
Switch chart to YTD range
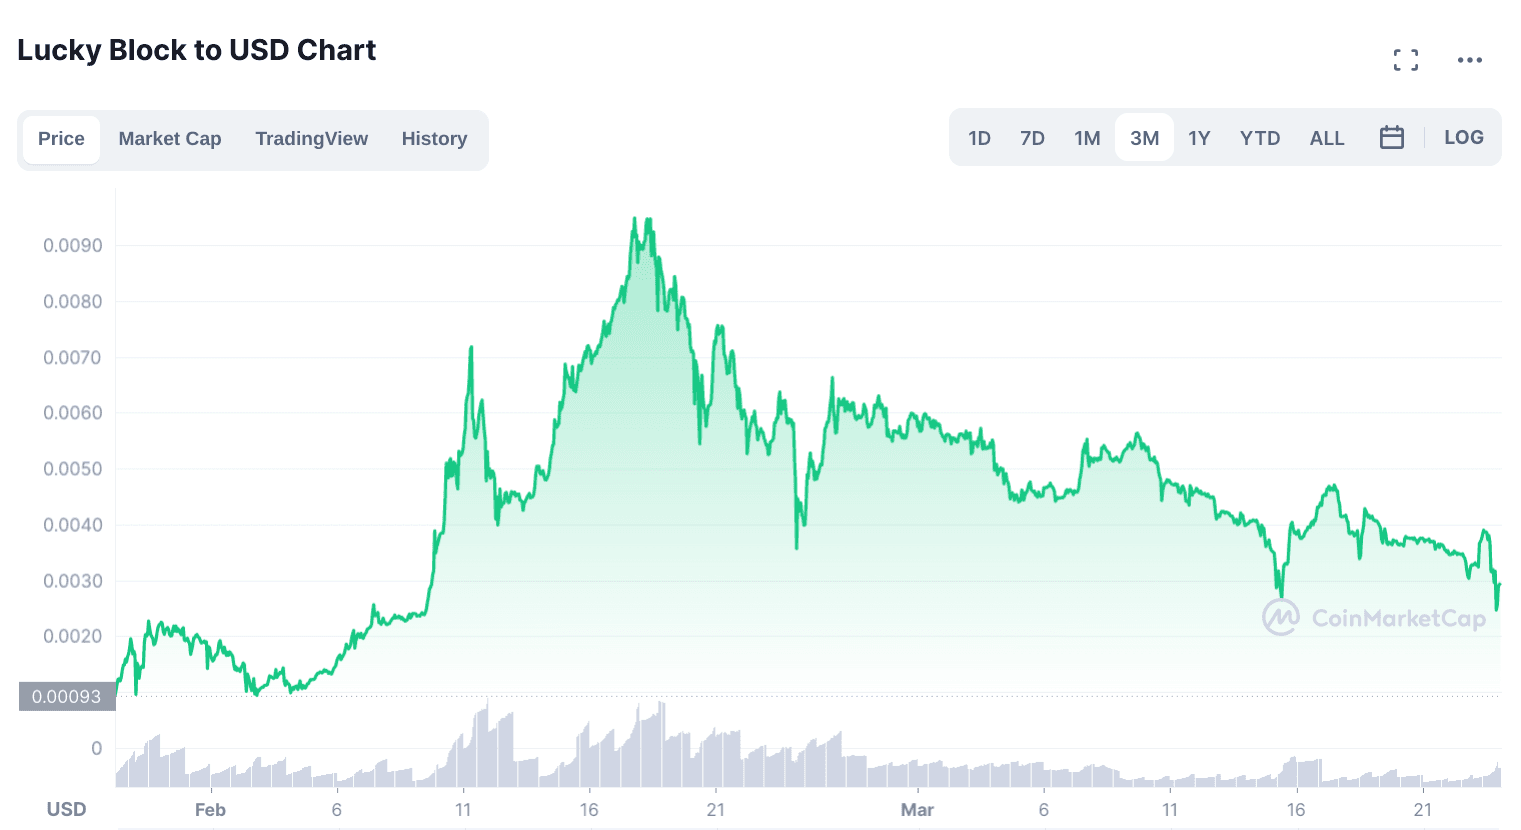point(1259,138)
